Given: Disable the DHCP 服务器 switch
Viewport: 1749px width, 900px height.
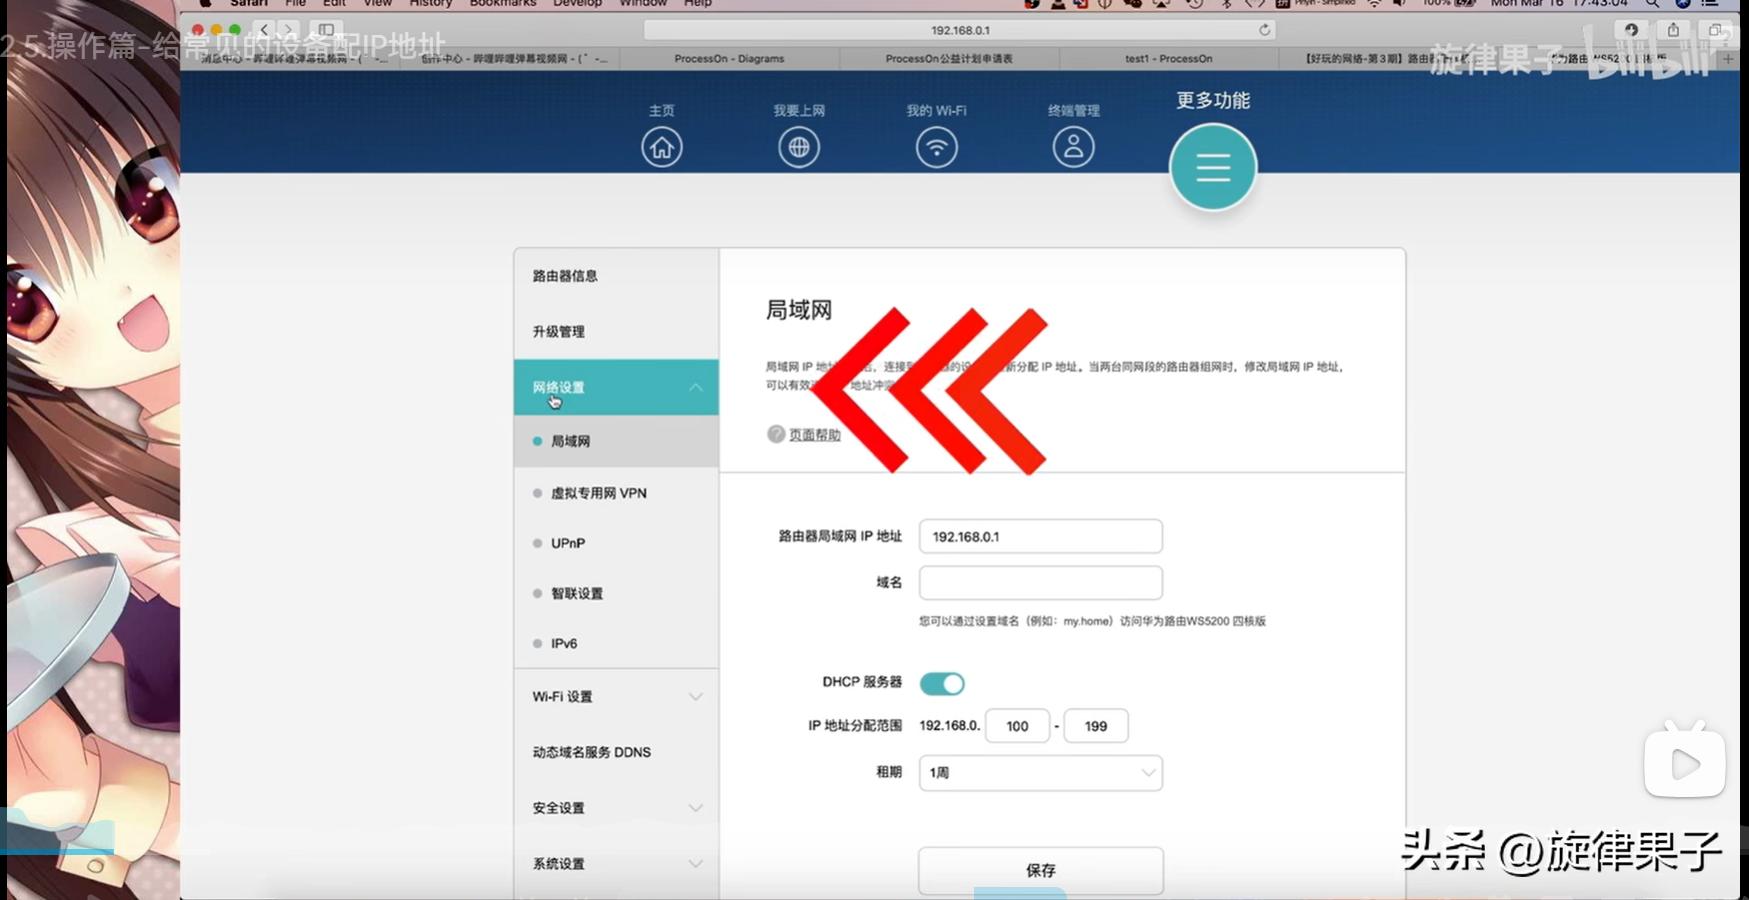Looking at the screenshot, I should (944, 683).
